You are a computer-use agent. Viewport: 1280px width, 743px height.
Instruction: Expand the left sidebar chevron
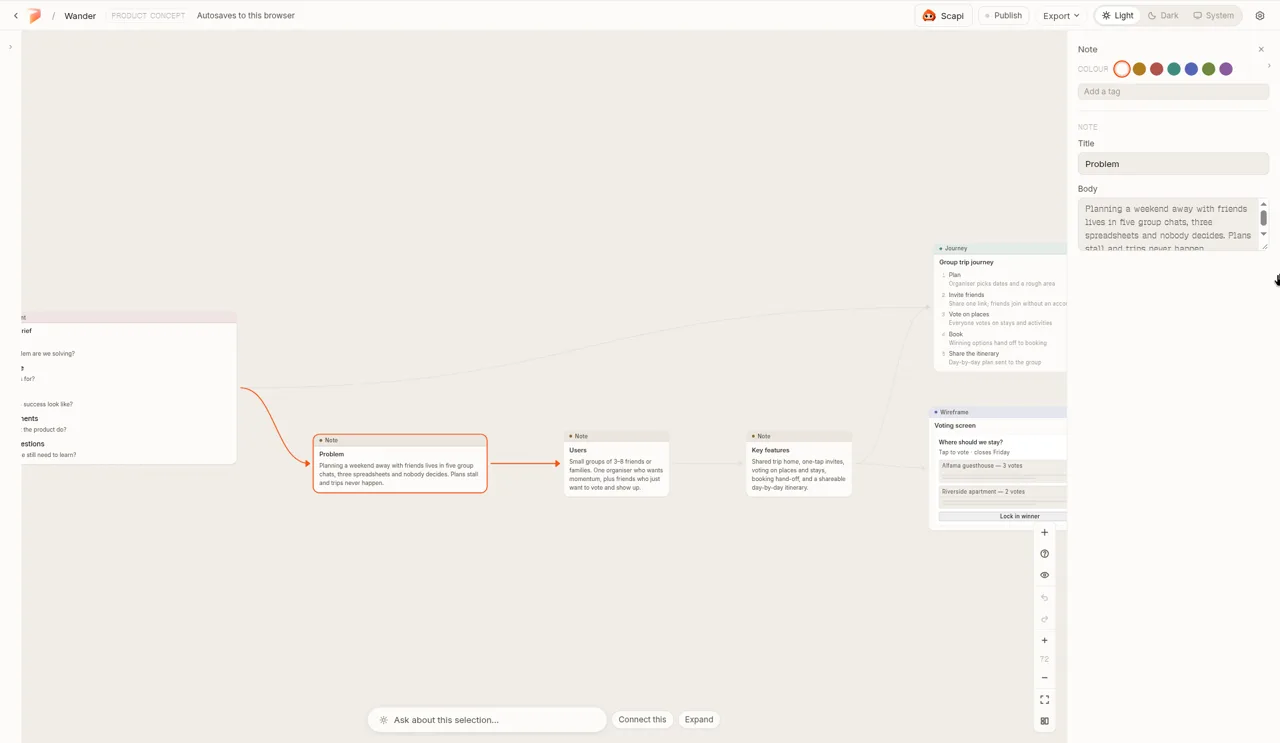click(x=10, y=47)
